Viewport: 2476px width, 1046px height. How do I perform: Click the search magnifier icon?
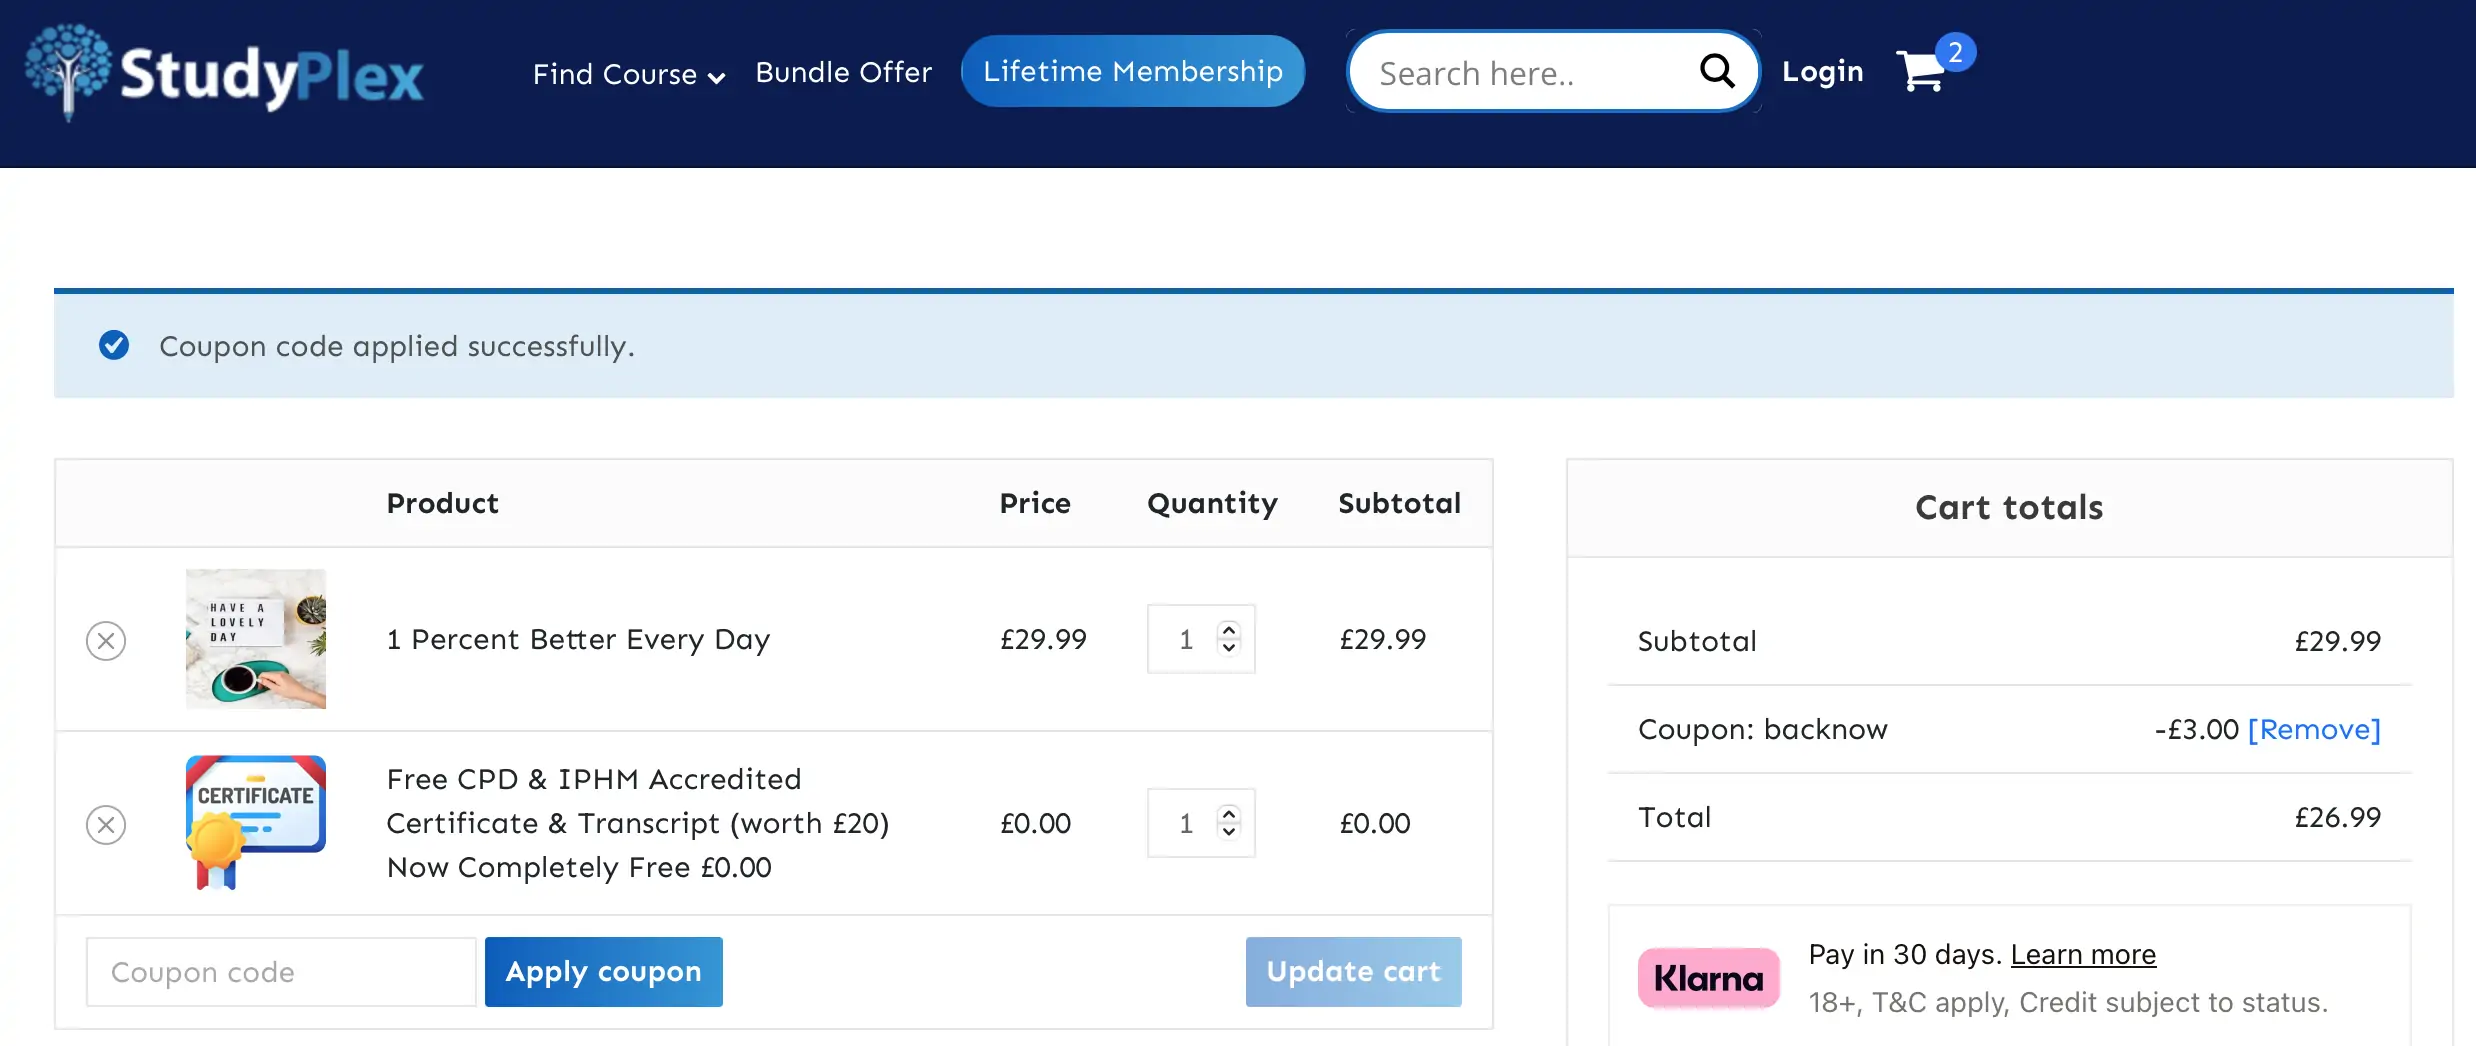(x=1716, y=71)
